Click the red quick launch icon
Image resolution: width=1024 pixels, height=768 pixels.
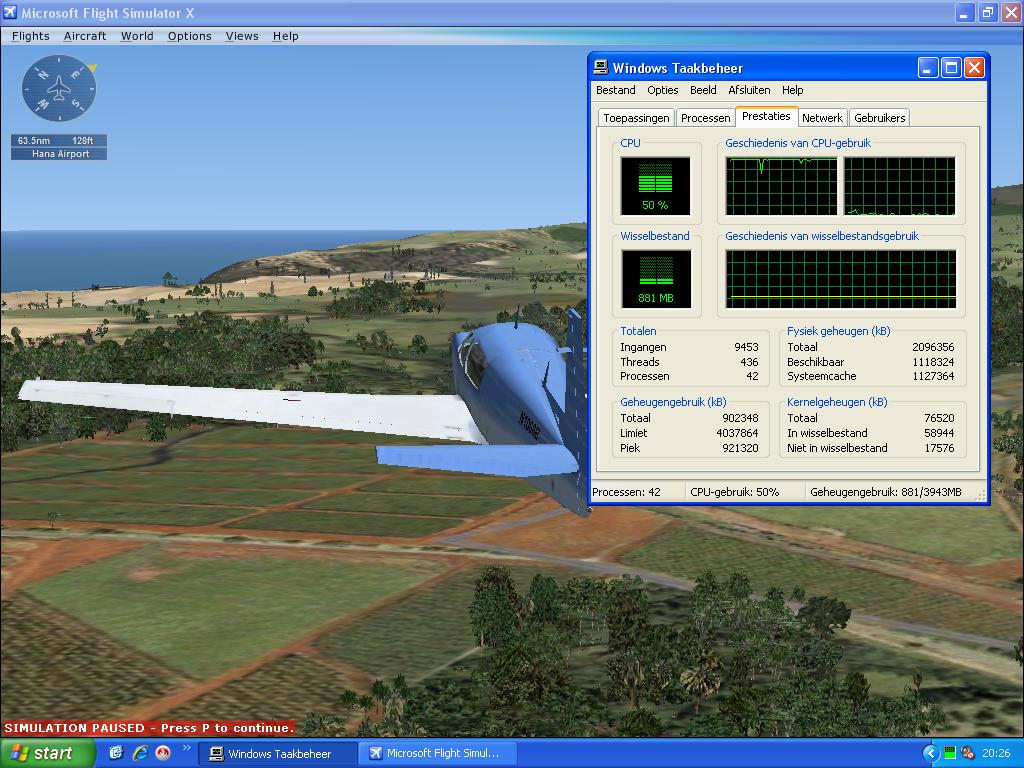[x=163, y=753]
